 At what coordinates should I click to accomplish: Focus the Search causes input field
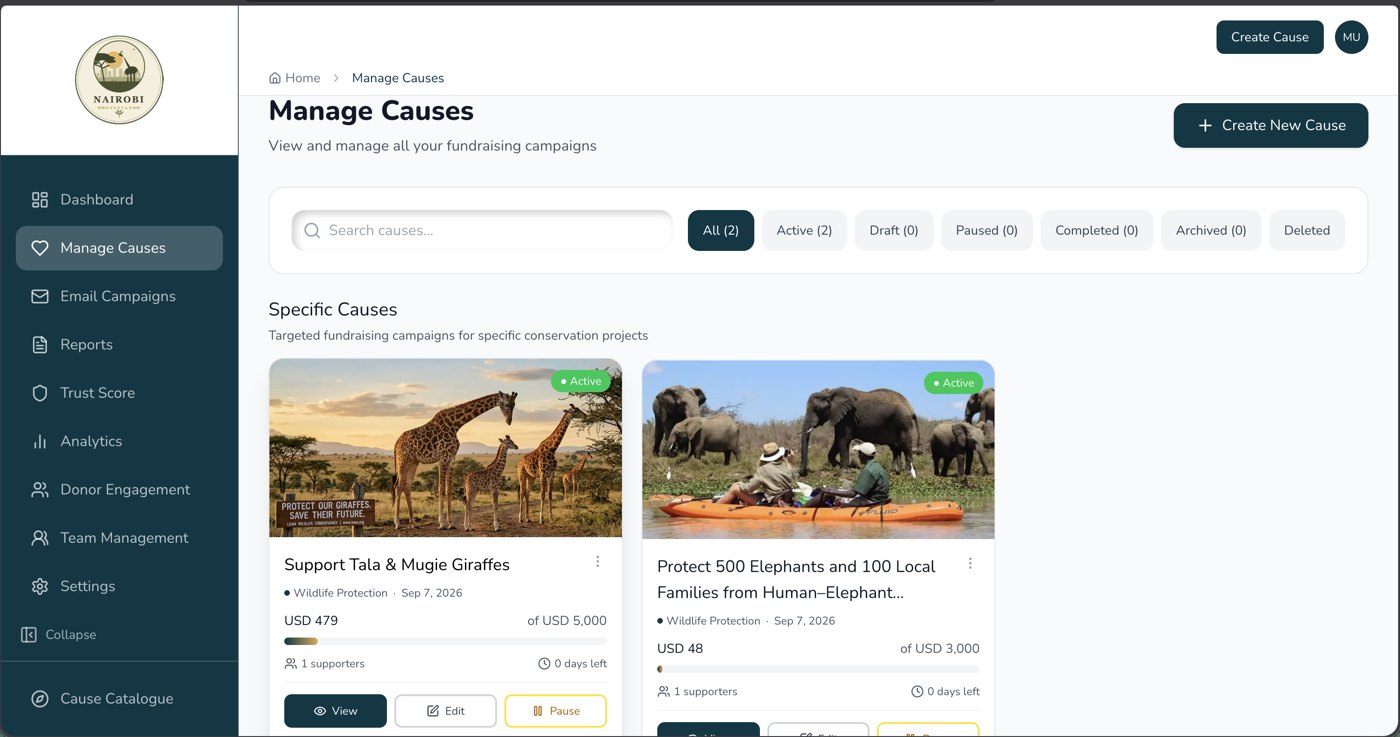point(482,230)
